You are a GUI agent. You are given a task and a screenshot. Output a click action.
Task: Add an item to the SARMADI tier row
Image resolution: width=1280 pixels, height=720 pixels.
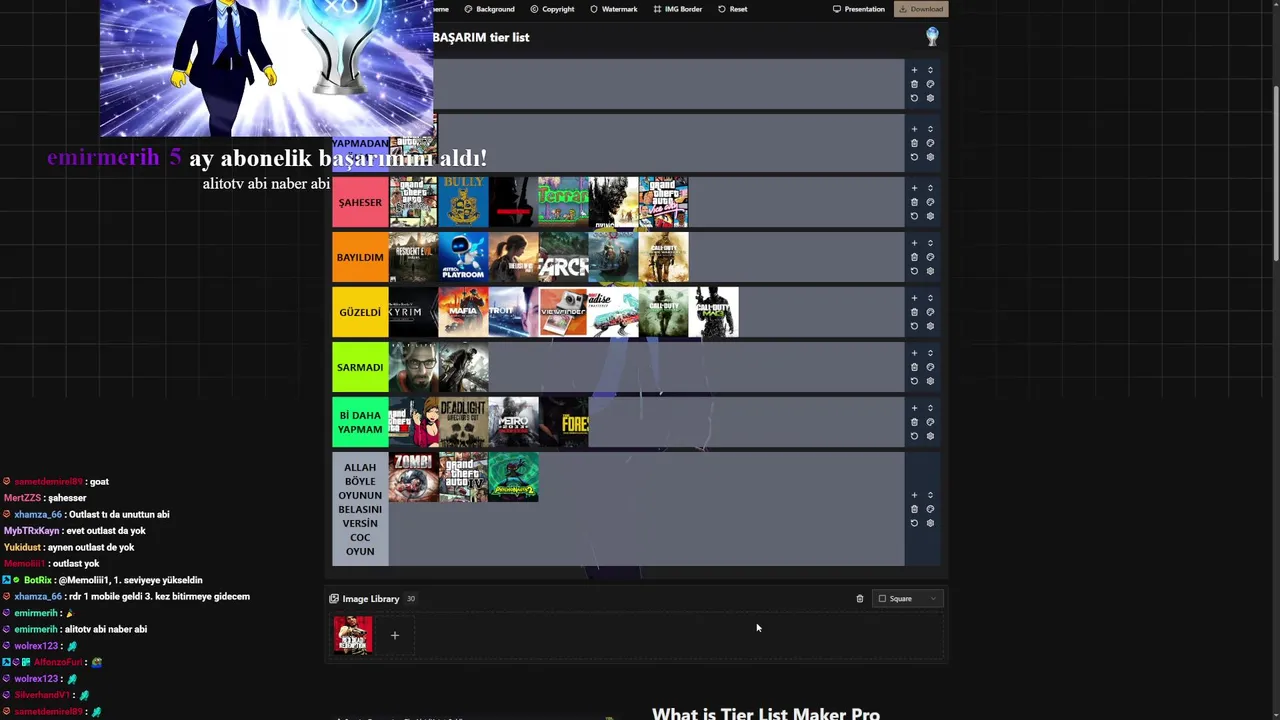point(914,353)
